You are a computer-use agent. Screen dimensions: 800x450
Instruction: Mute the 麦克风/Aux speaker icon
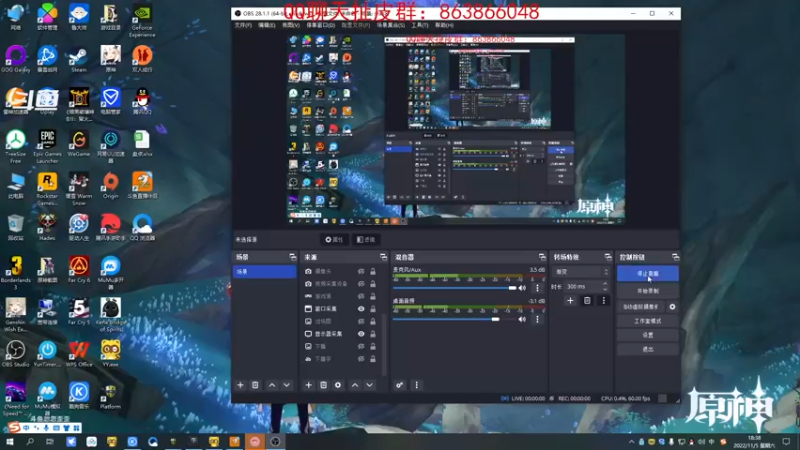pyautogui.click(x=522, y=288)
